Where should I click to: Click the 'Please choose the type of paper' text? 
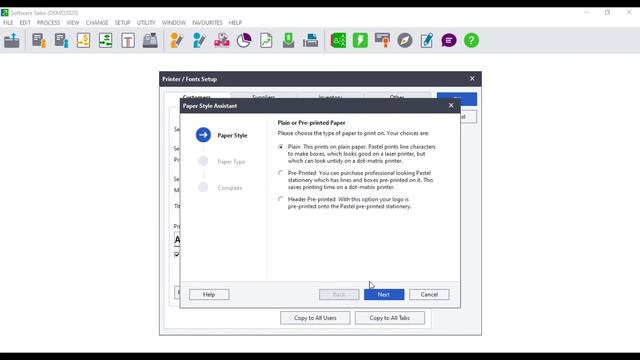point(353,133)
